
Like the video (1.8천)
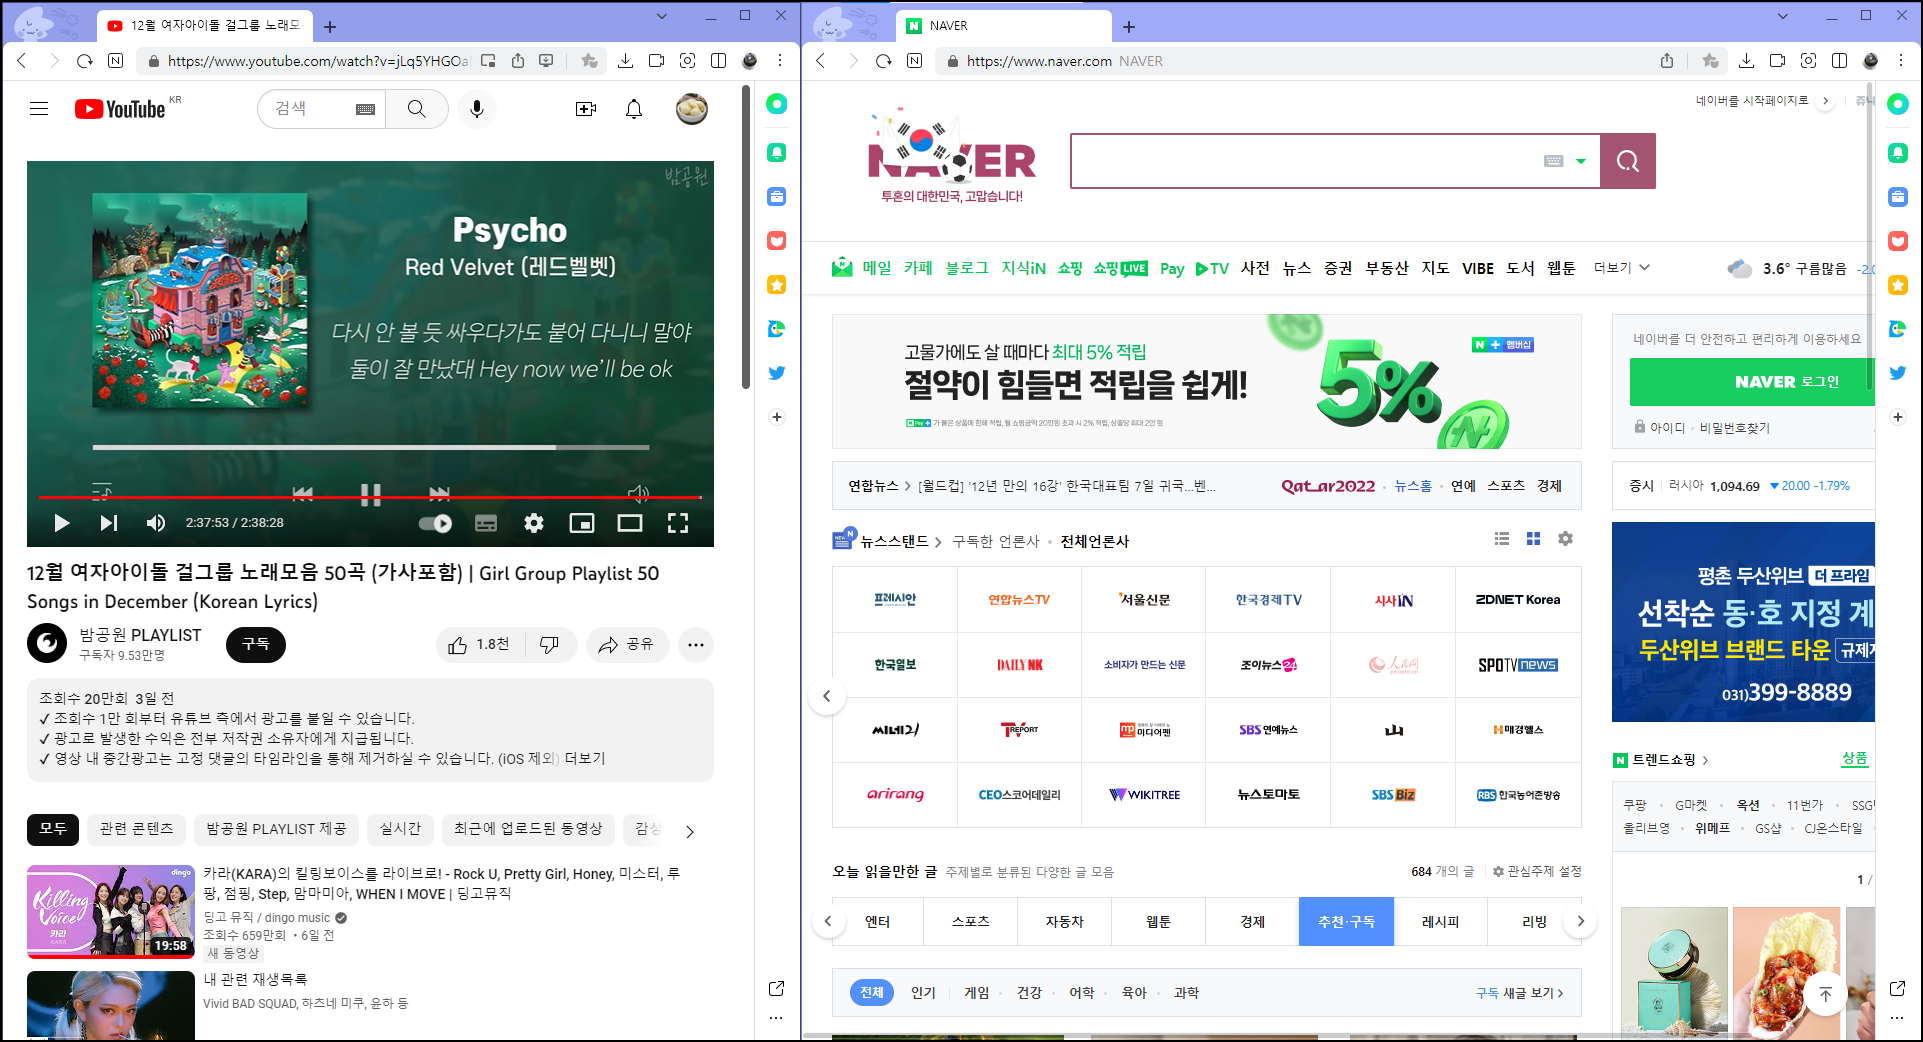click(478, 645)
